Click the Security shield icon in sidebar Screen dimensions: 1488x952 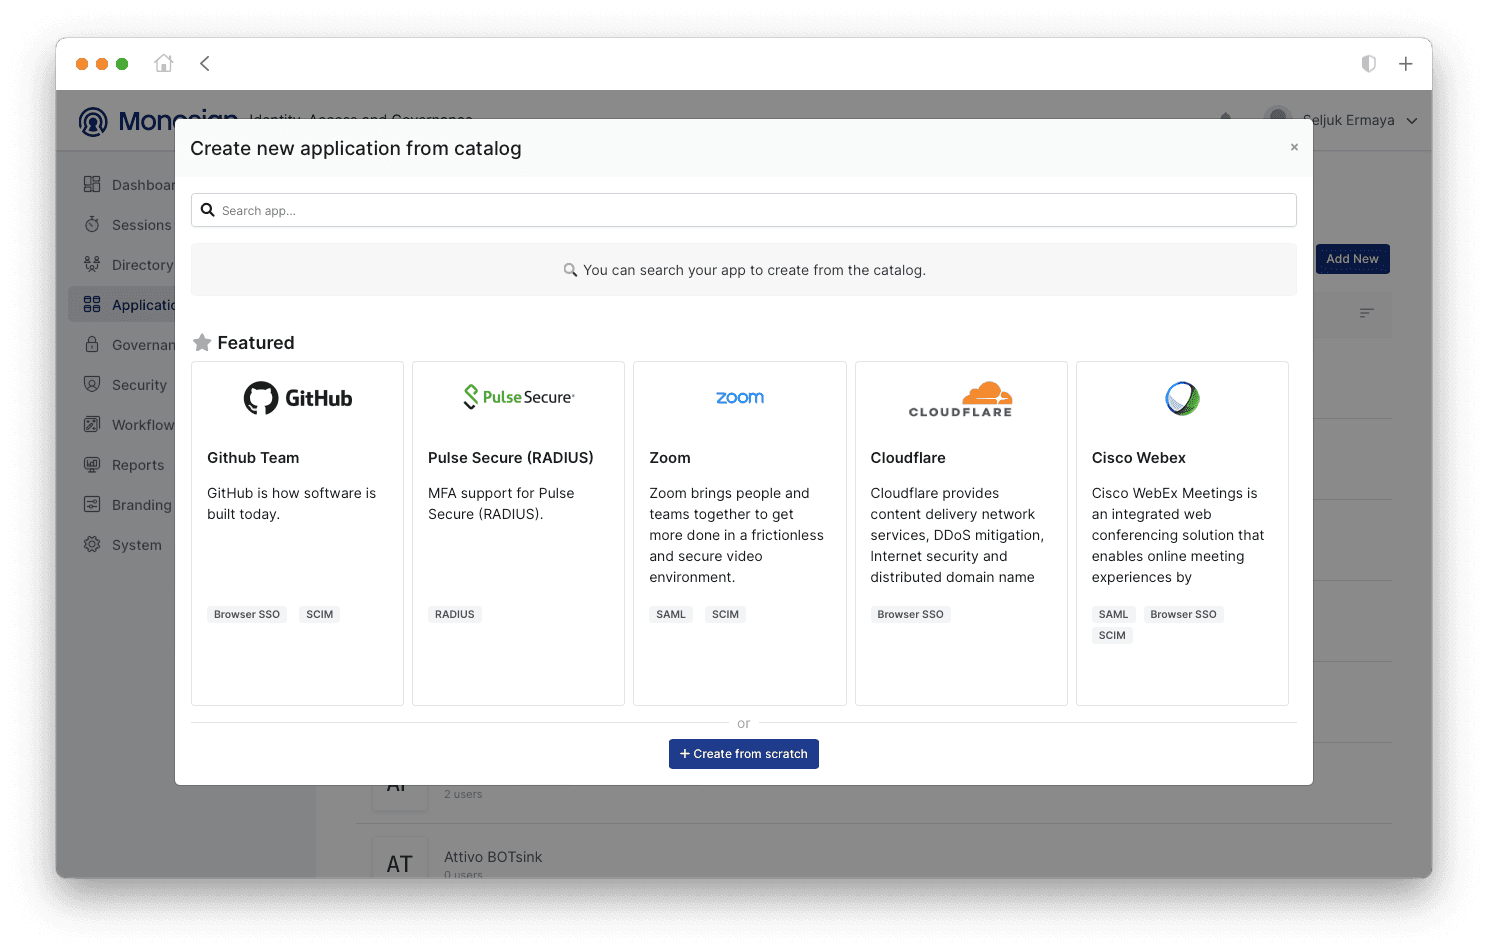[x=92, y=384]
